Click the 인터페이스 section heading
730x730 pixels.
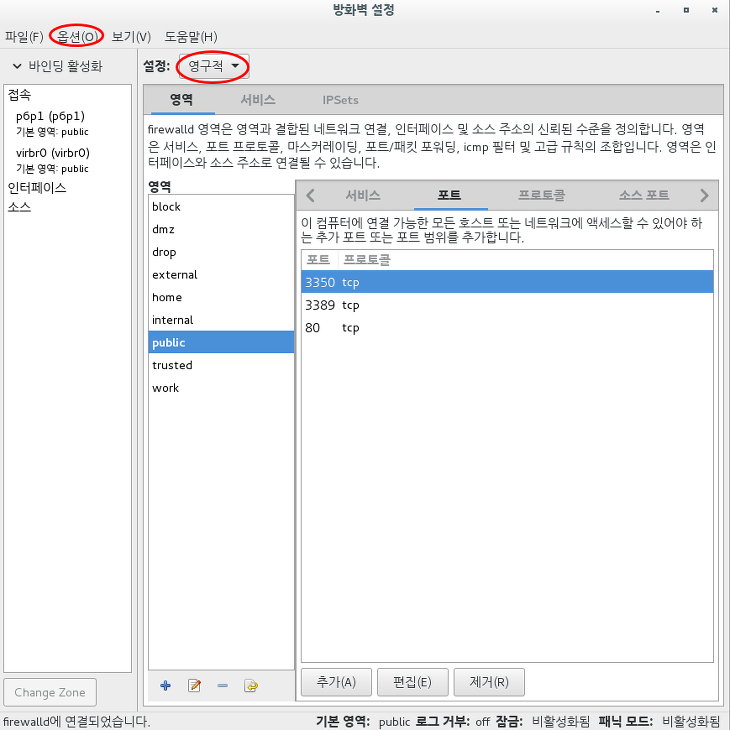pyautogui.click(x=37, y=188)
